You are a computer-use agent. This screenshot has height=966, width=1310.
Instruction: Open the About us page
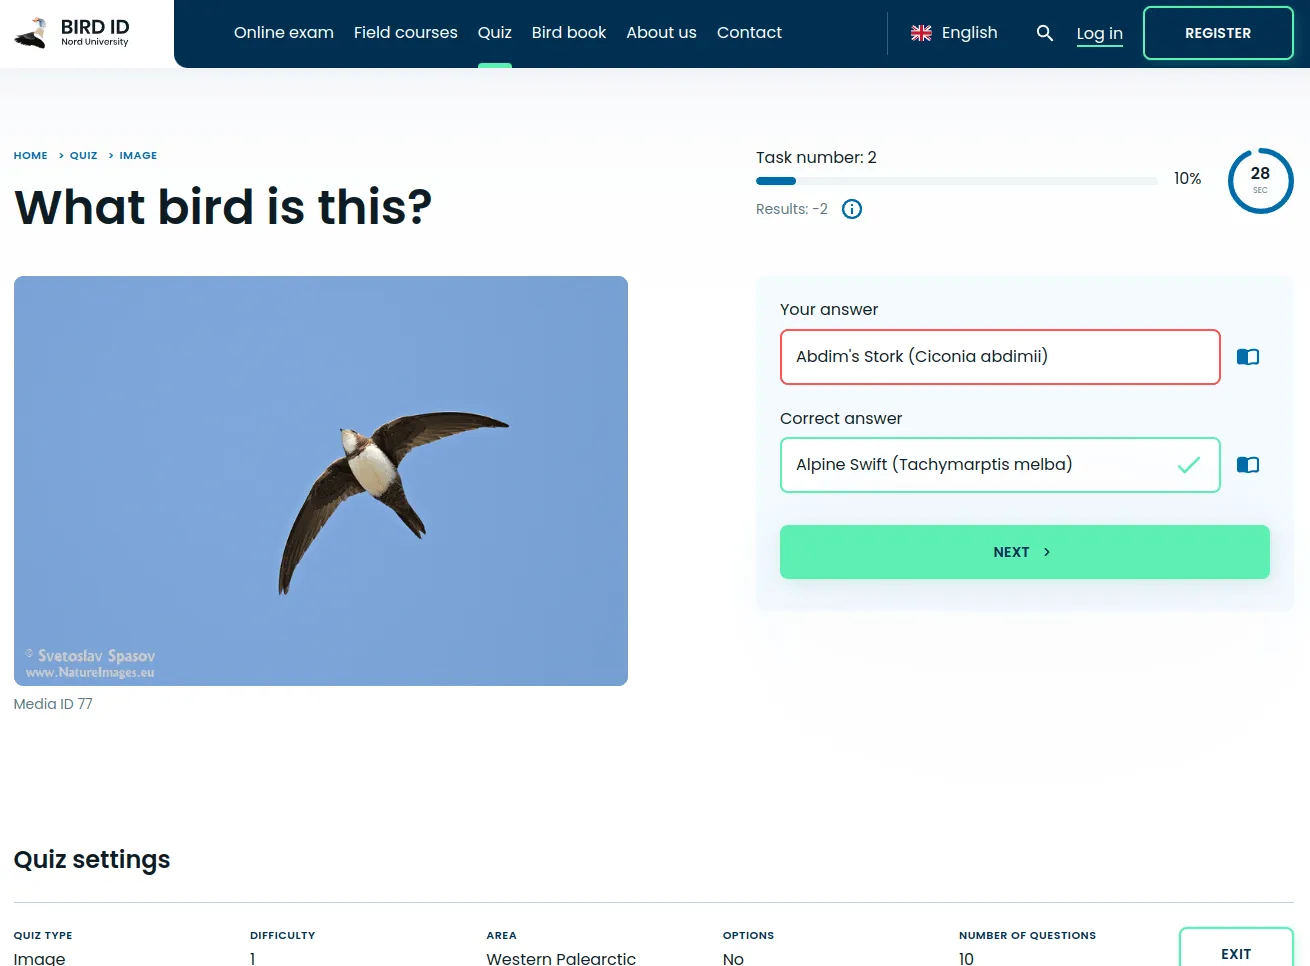(661, 33)
